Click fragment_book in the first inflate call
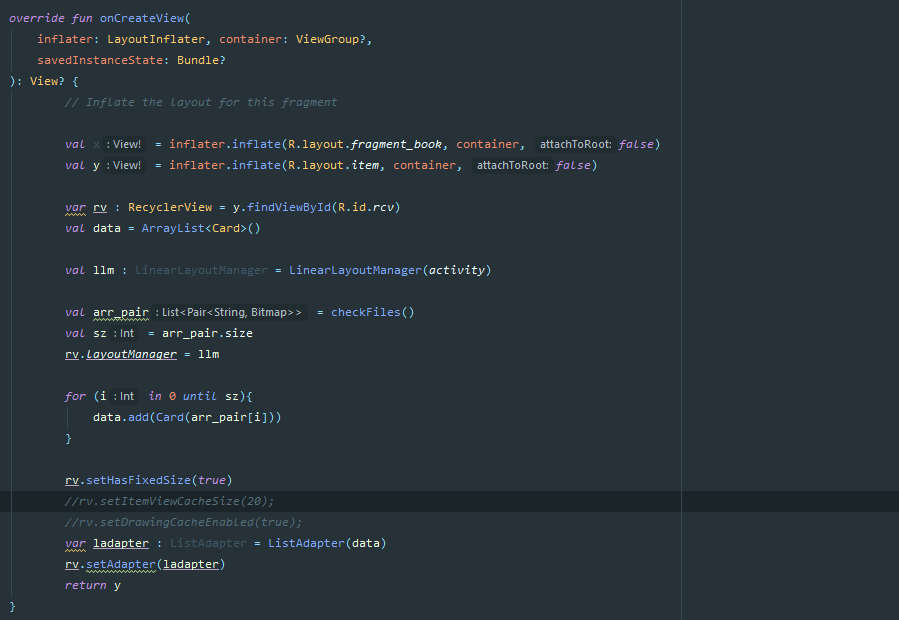Screen dimensions: 899x620 point(396,145)
